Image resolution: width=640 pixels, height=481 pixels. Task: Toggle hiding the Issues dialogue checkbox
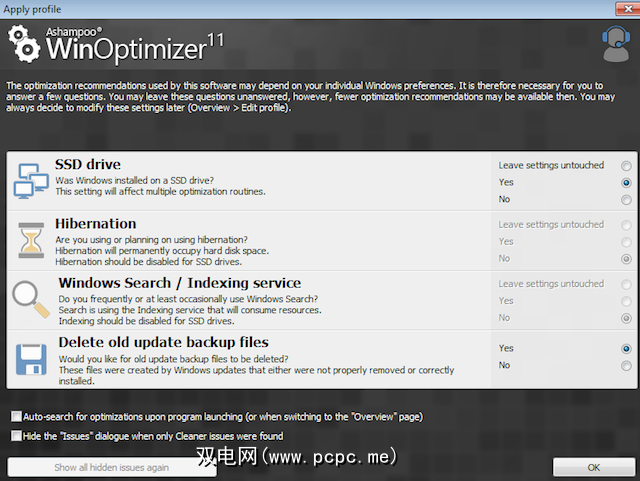tap(16, 436)
